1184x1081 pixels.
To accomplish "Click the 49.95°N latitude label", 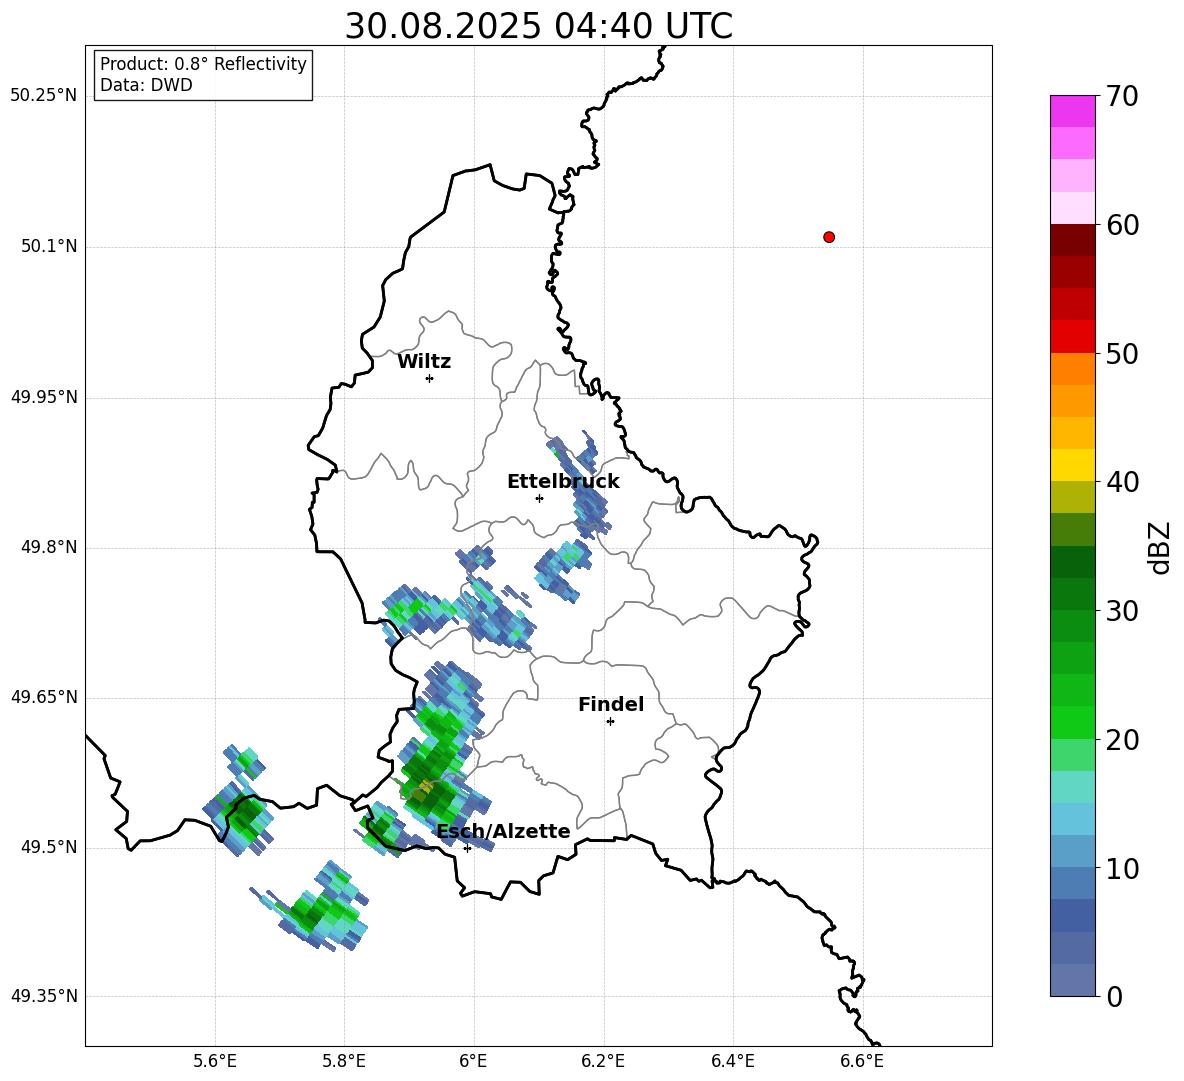I will (x=44, y=397).
